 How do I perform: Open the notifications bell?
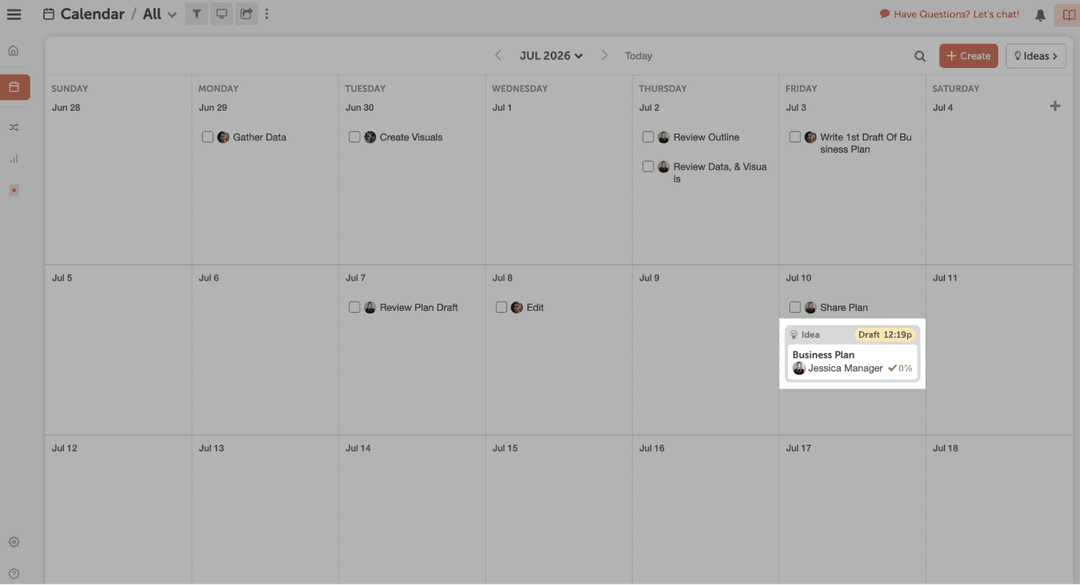coord(1040,15)
